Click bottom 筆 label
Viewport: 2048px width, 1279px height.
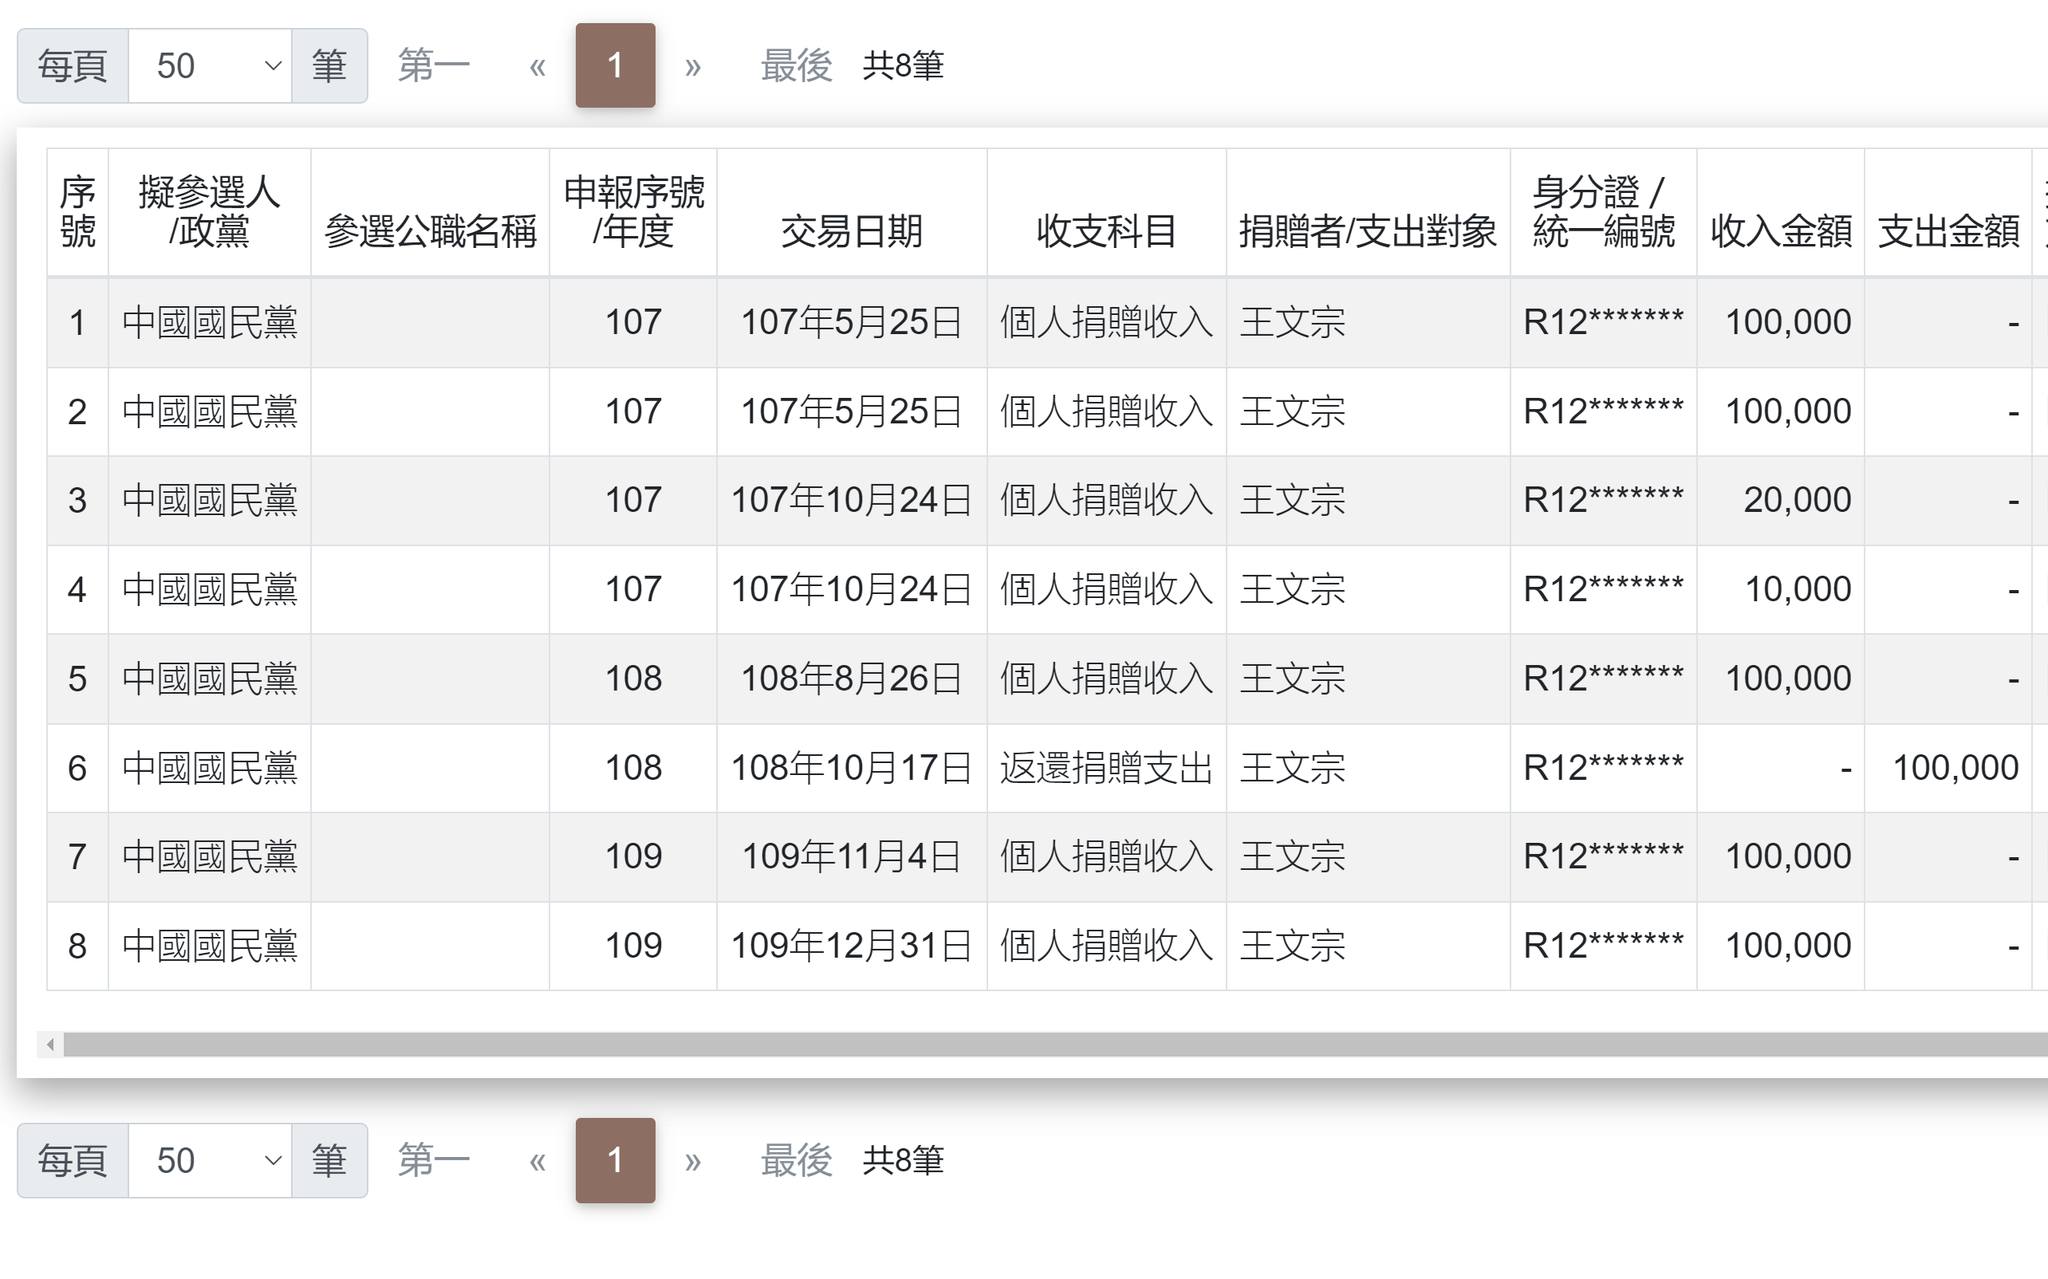tap(329, 1160)
